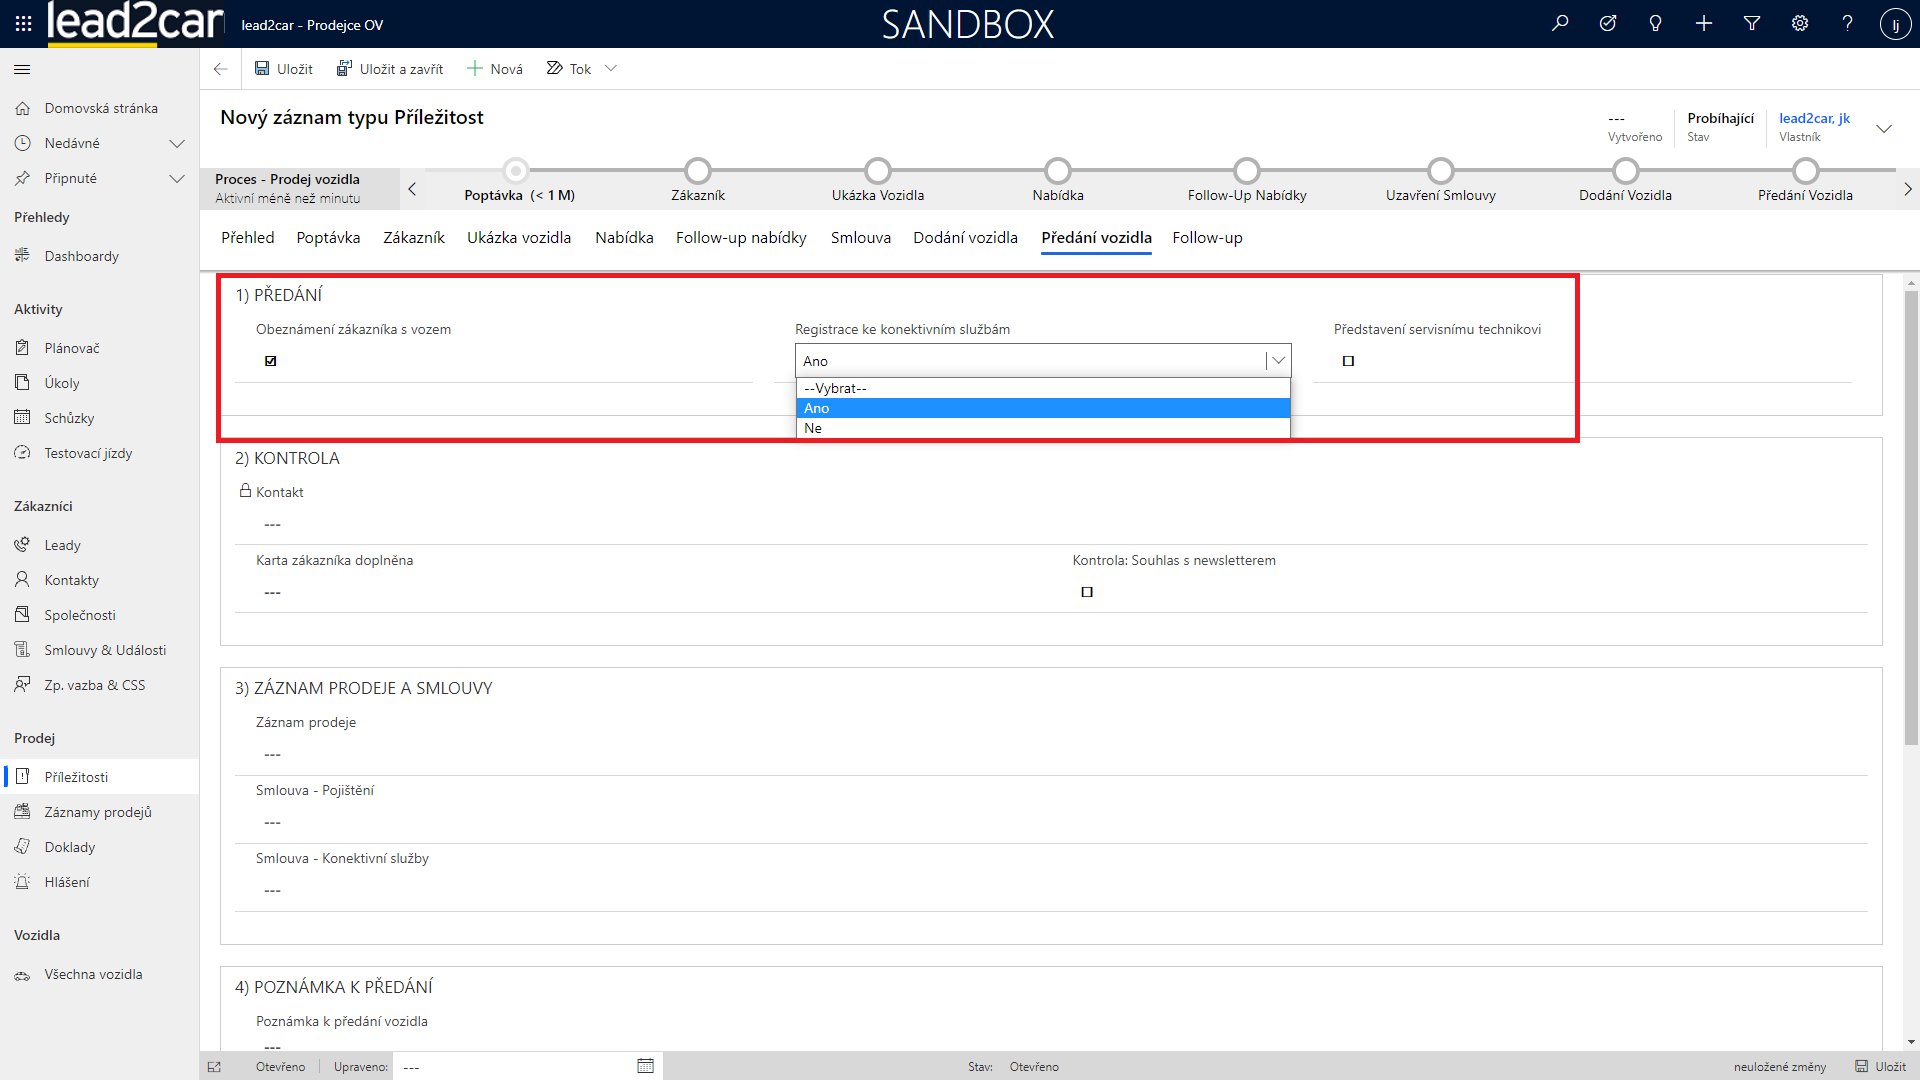Expand the Nedávné sidebar section
This screenshot has width=1920, height=1080.
point(177,144)
